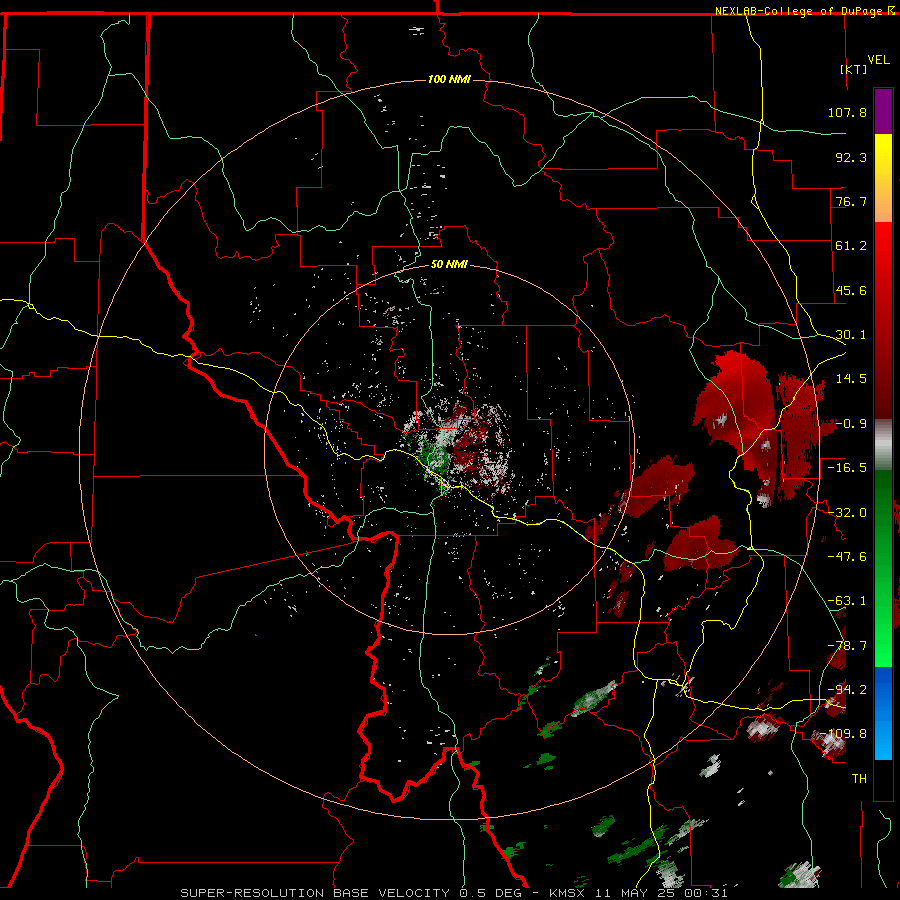Viewport: 900px width, 900px height.
Task: Pick the -109.8 velocity scale label
Action: pyautogui.click(x=844, y=734)
